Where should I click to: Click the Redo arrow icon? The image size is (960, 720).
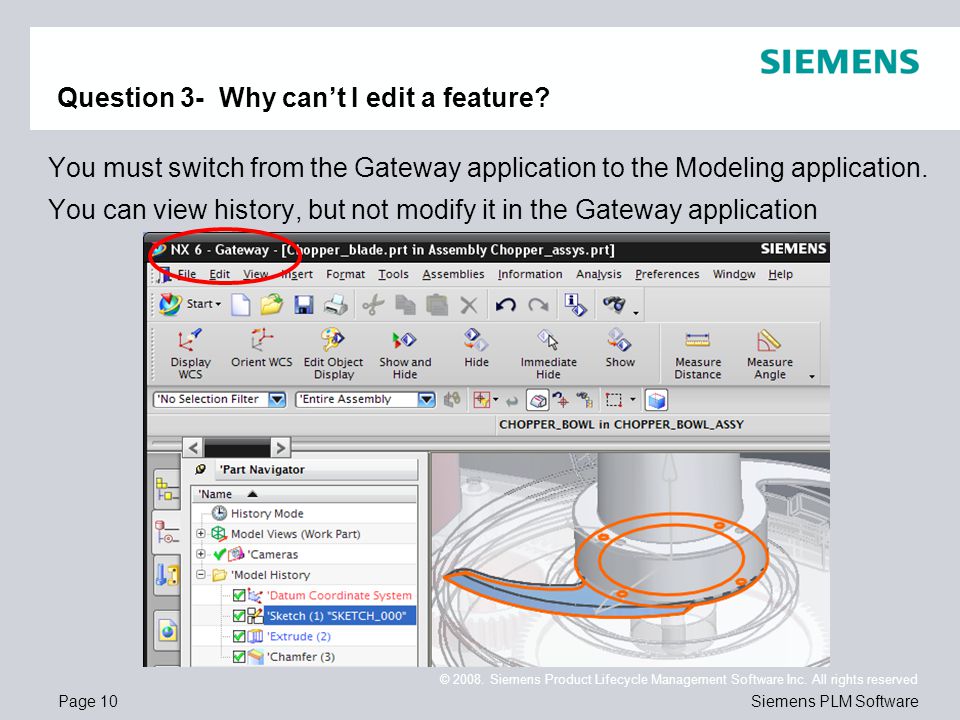(538, 304)
